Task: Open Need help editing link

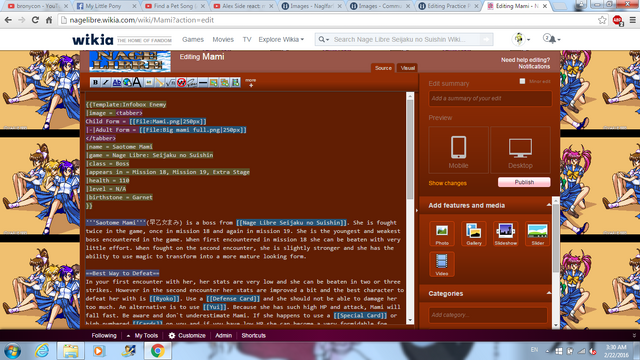Action: 525,60
